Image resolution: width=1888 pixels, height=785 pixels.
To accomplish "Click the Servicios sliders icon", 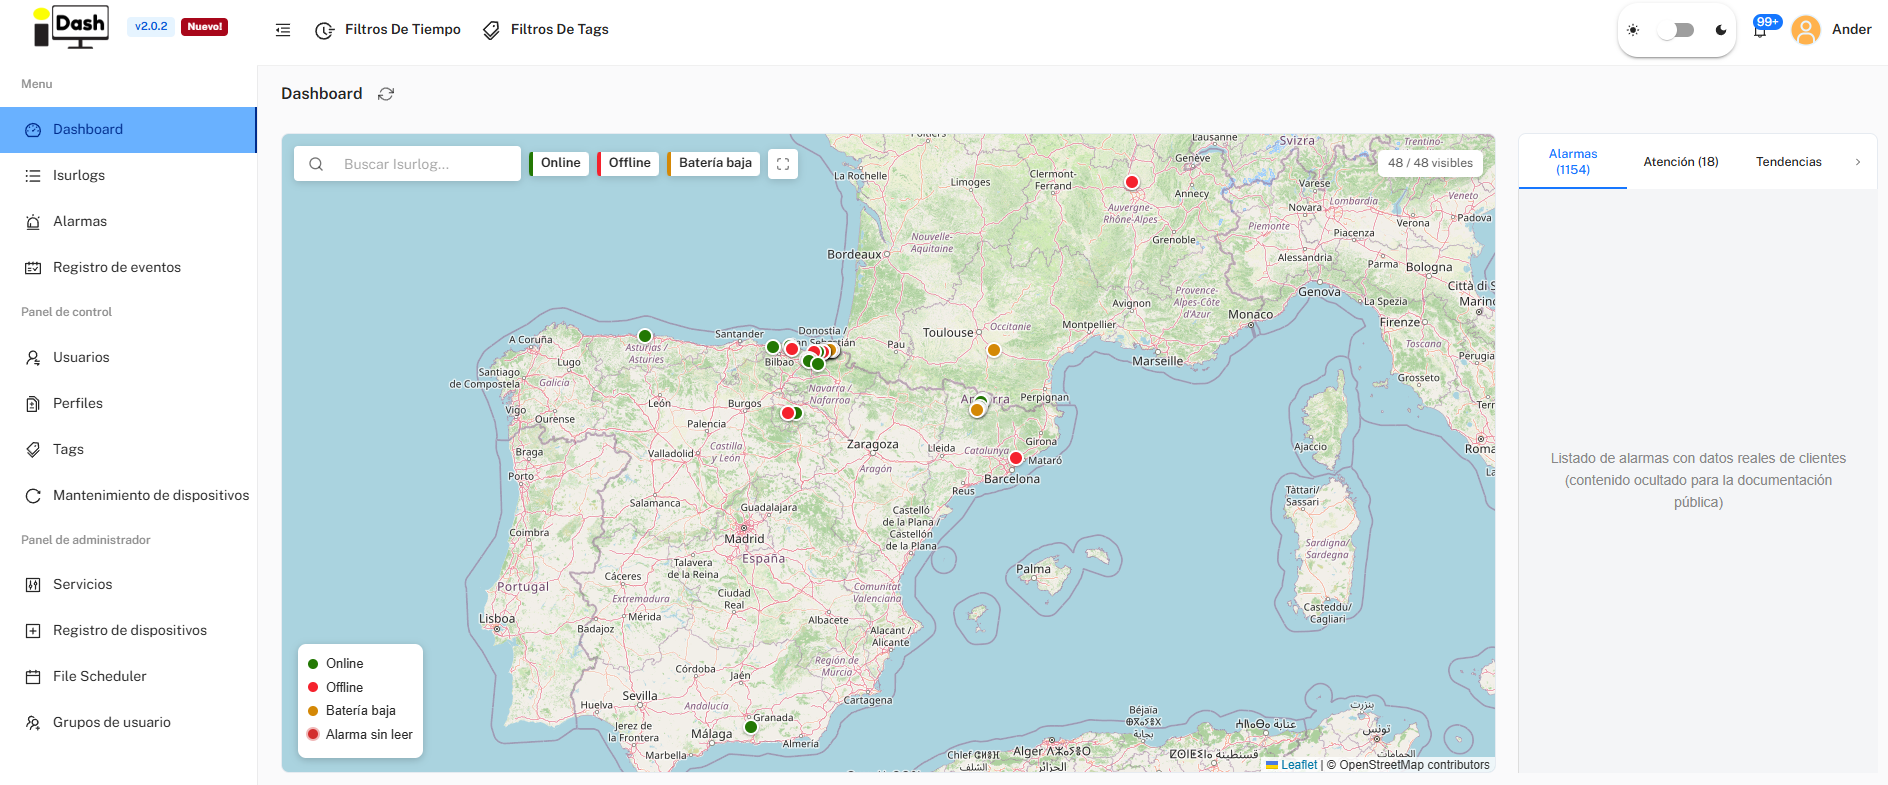I will pyautogui.click(x=33, y=585).
